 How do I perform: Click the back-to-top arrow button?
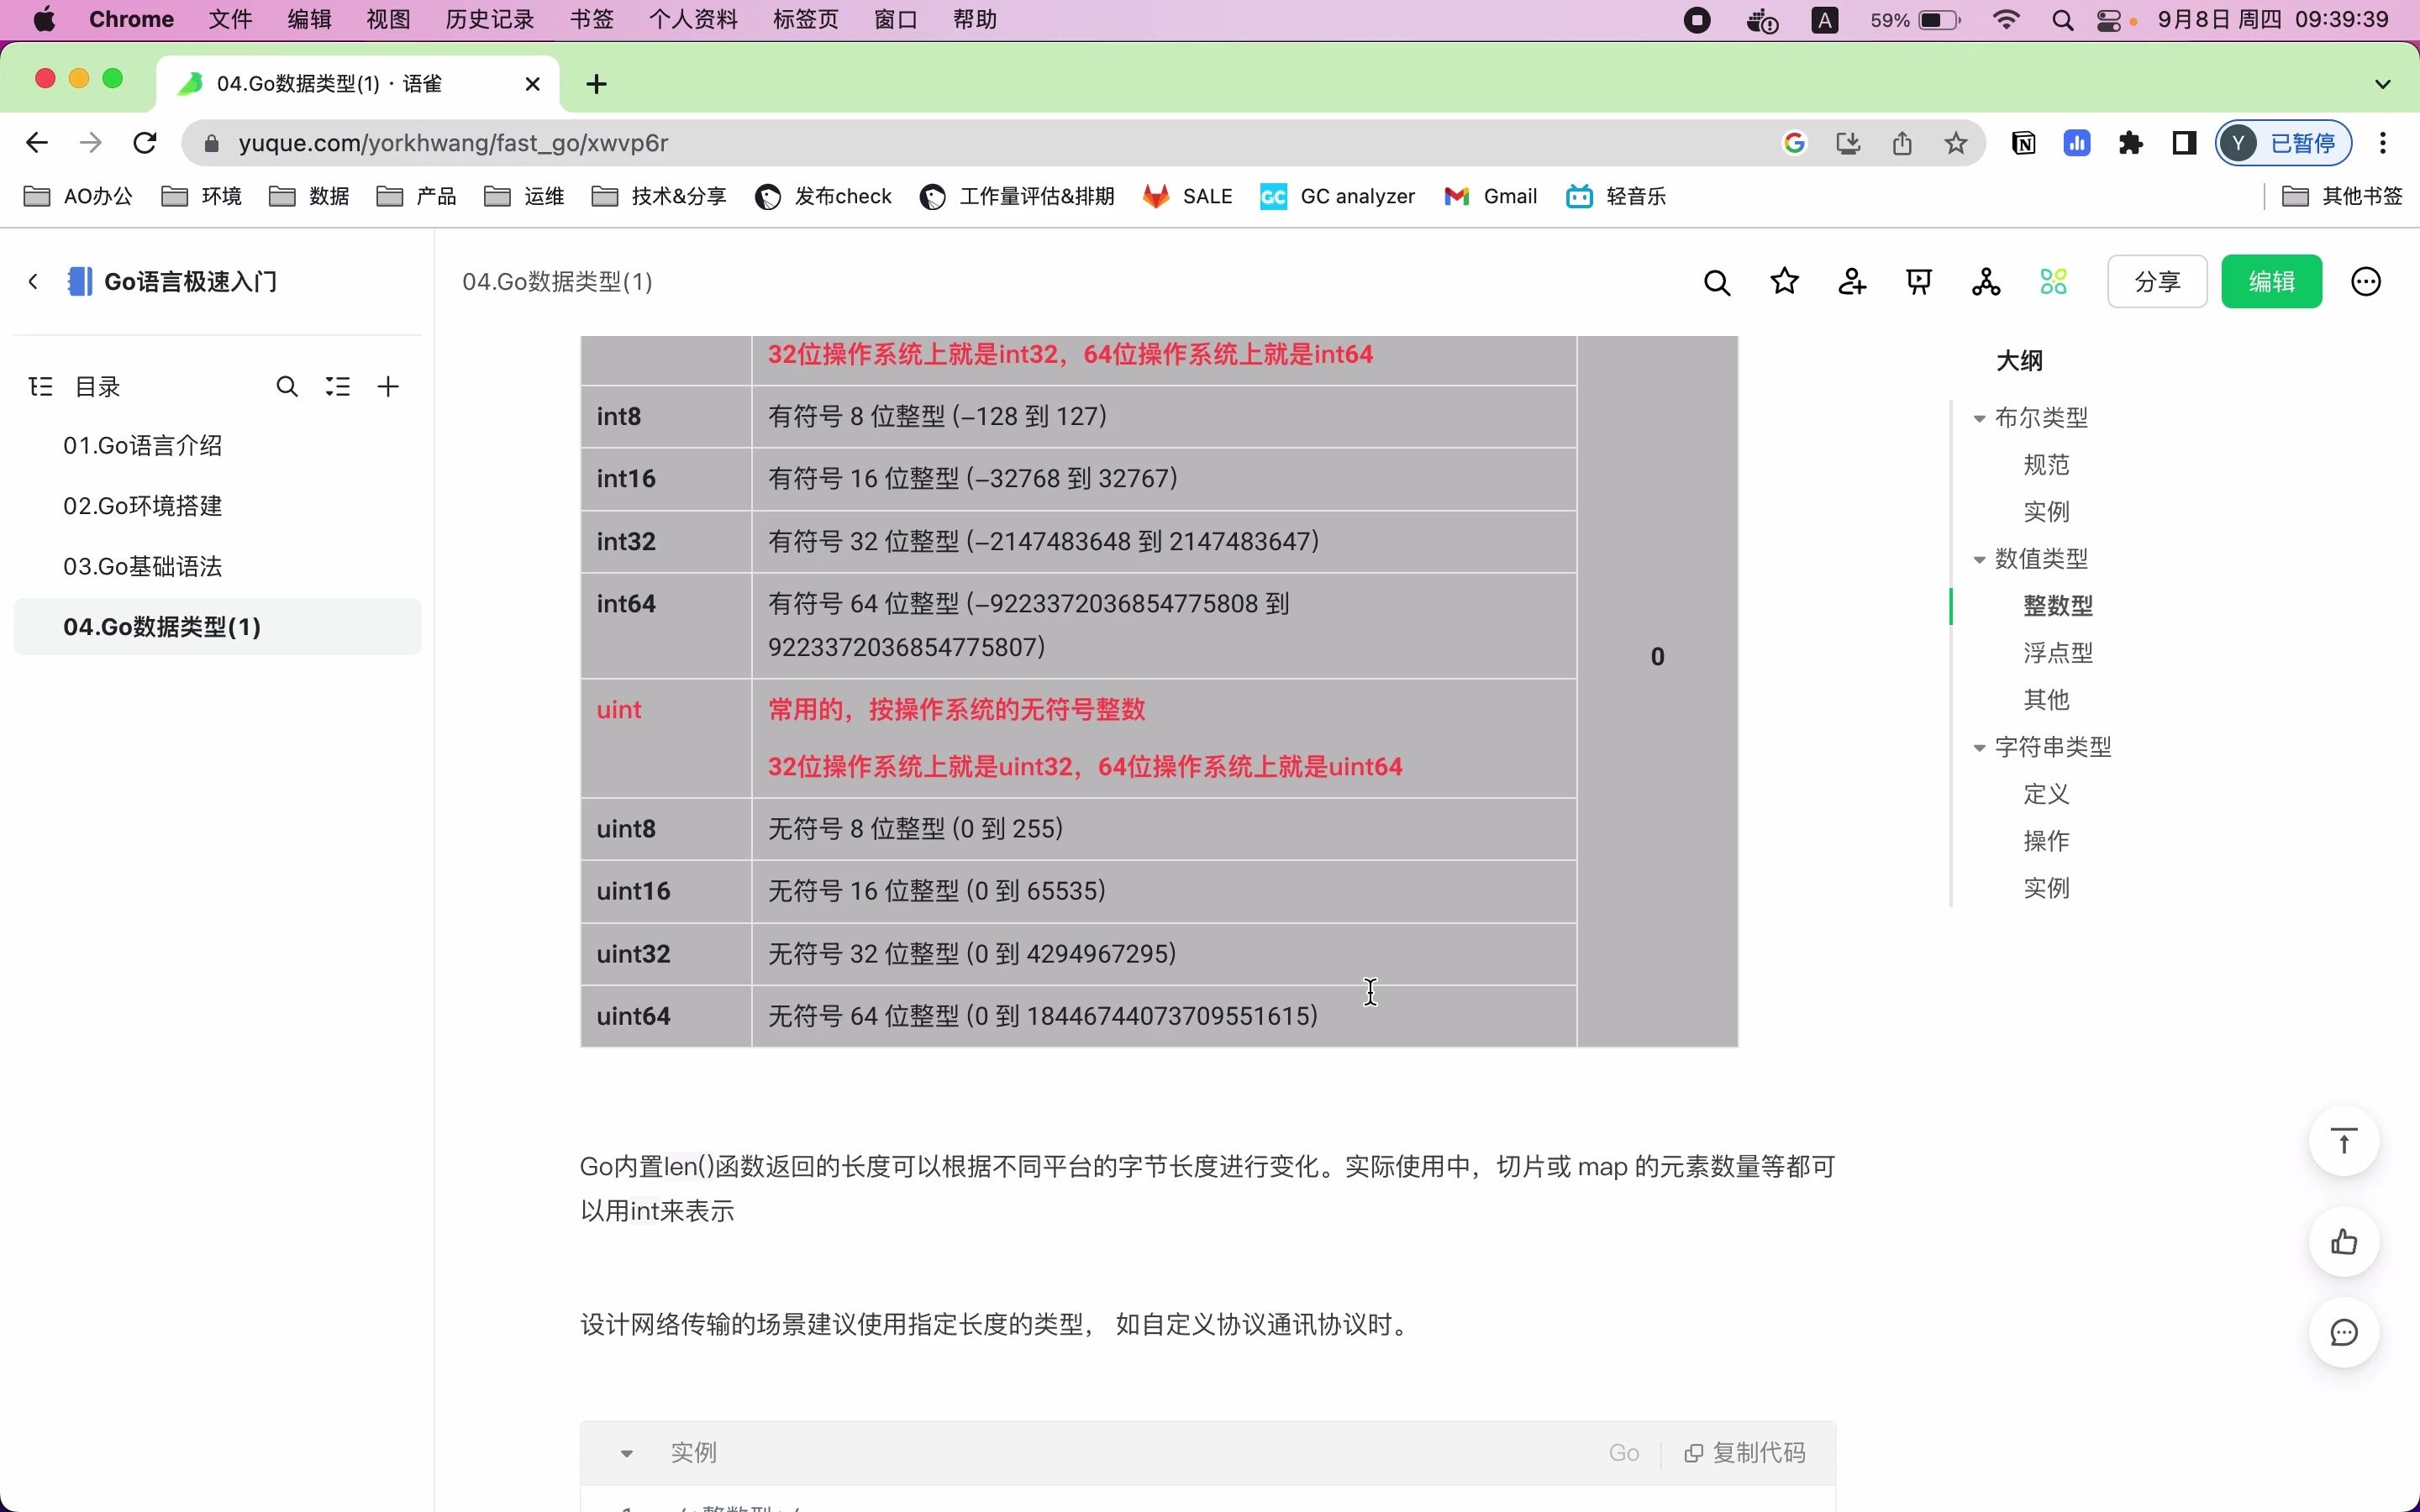coord(2343,1141)
